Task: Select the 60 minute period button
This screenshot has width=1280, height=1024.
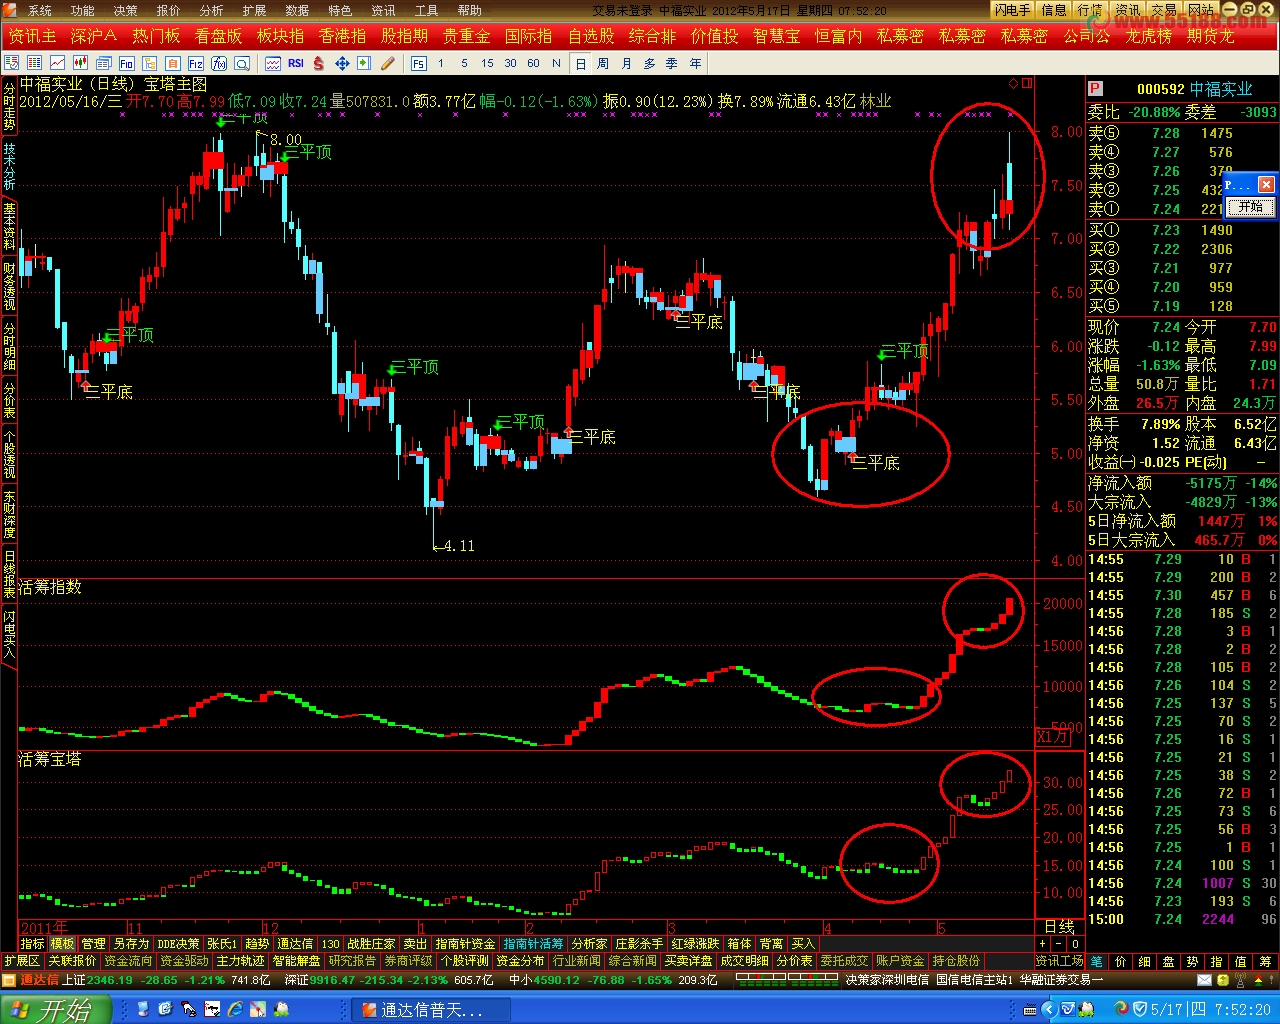Action: 533,63
